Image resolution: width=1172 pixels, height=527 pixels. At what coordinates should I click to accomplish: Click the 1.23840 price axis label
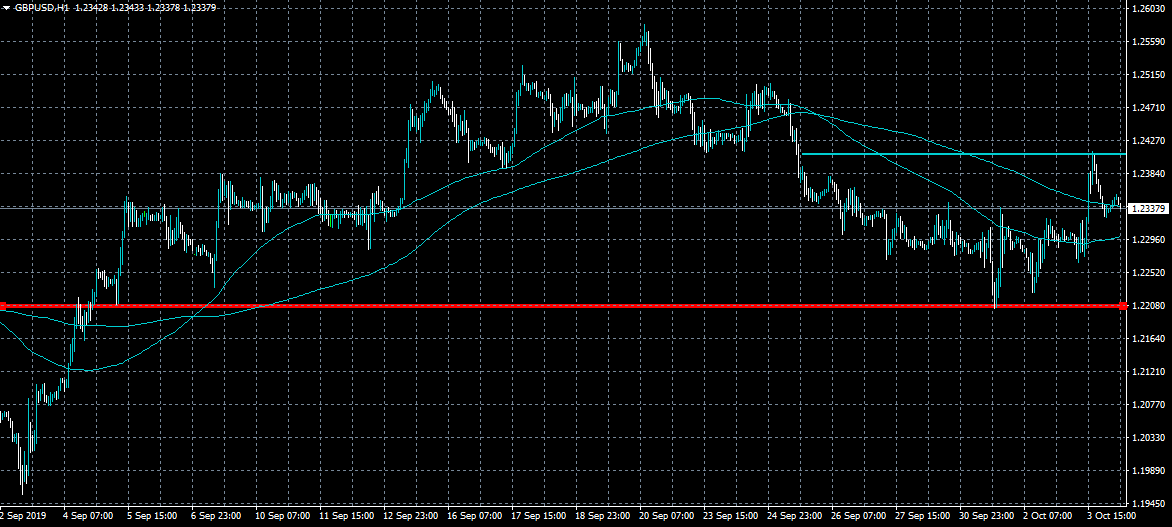1148,173
